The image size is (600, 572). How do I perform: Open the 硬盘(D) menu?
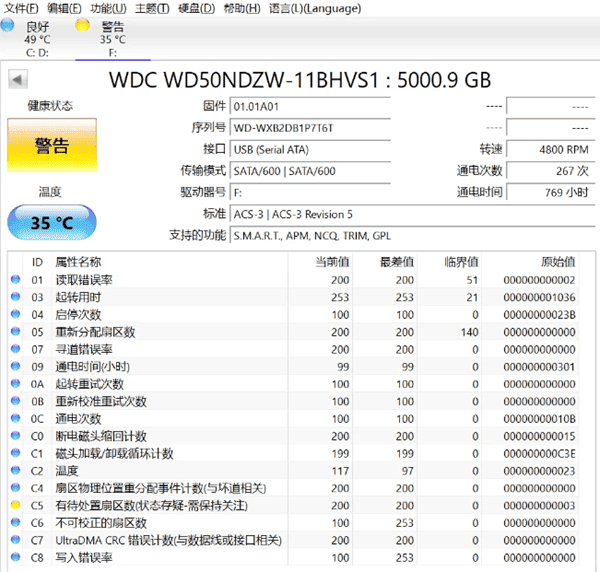click(x=196, y=8)
